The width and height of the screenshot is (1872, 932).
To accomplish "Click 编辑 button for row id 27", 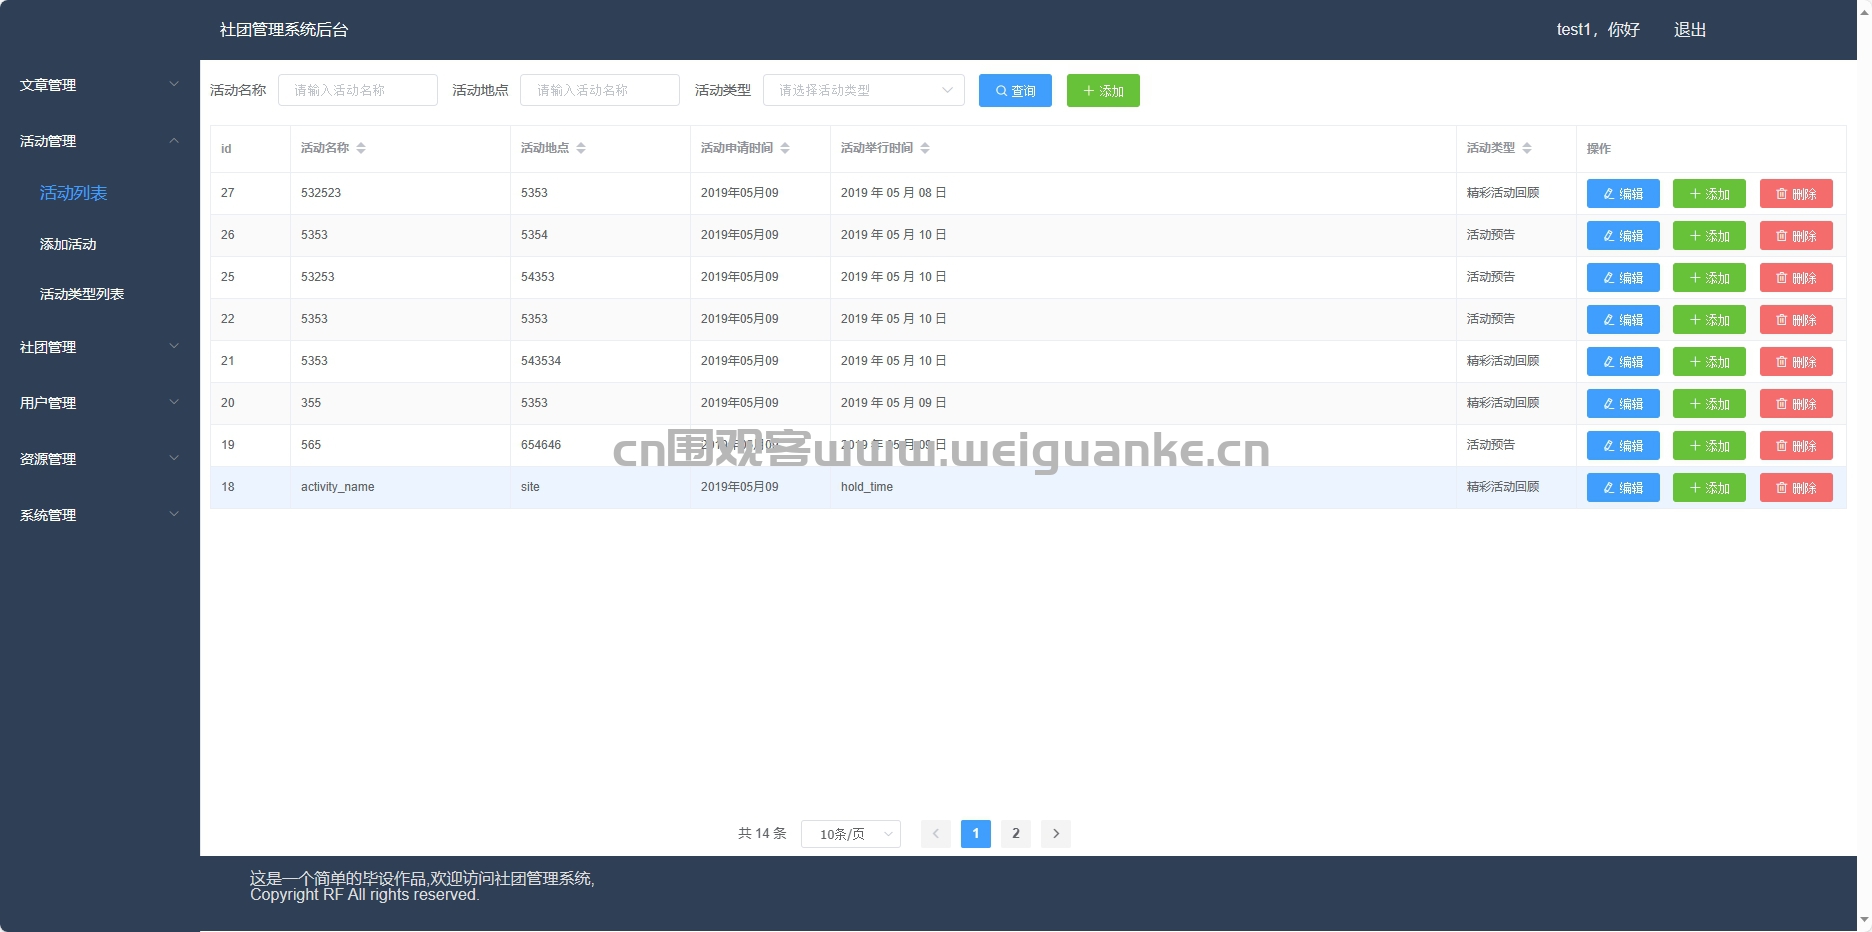I will [x=1623, y=194].
